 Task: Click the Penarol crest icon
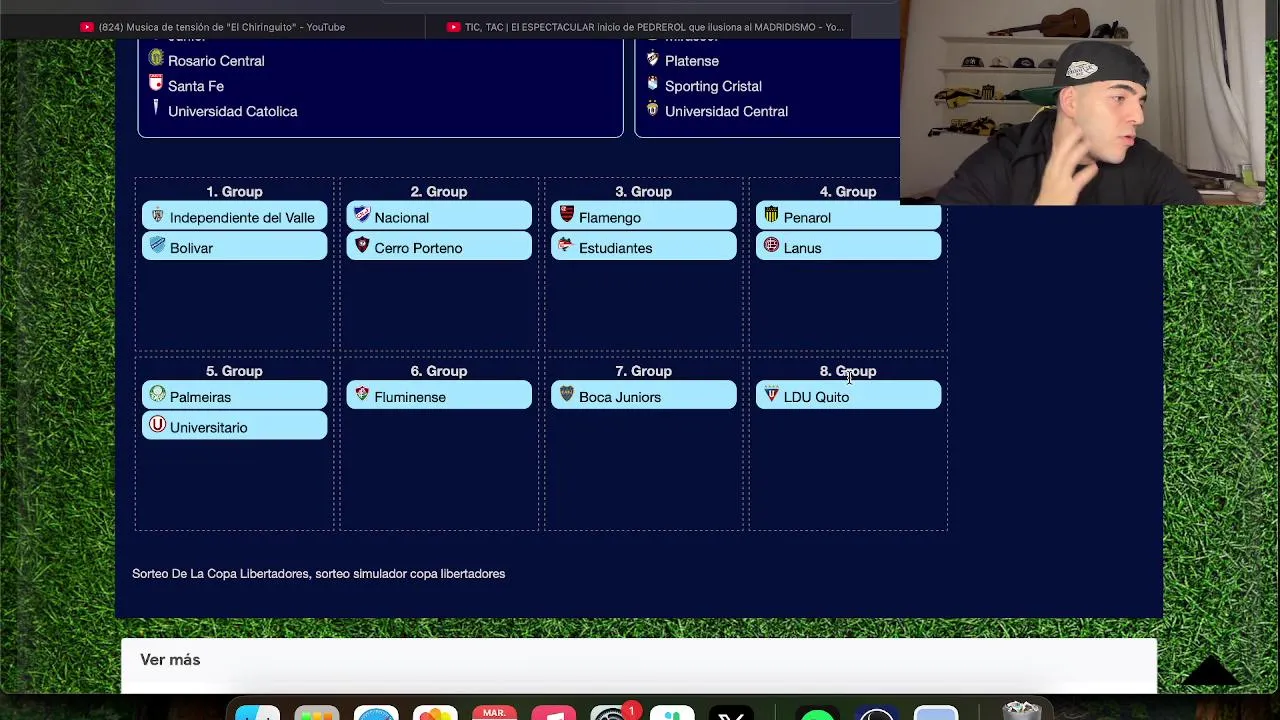(x=771, y=215)
